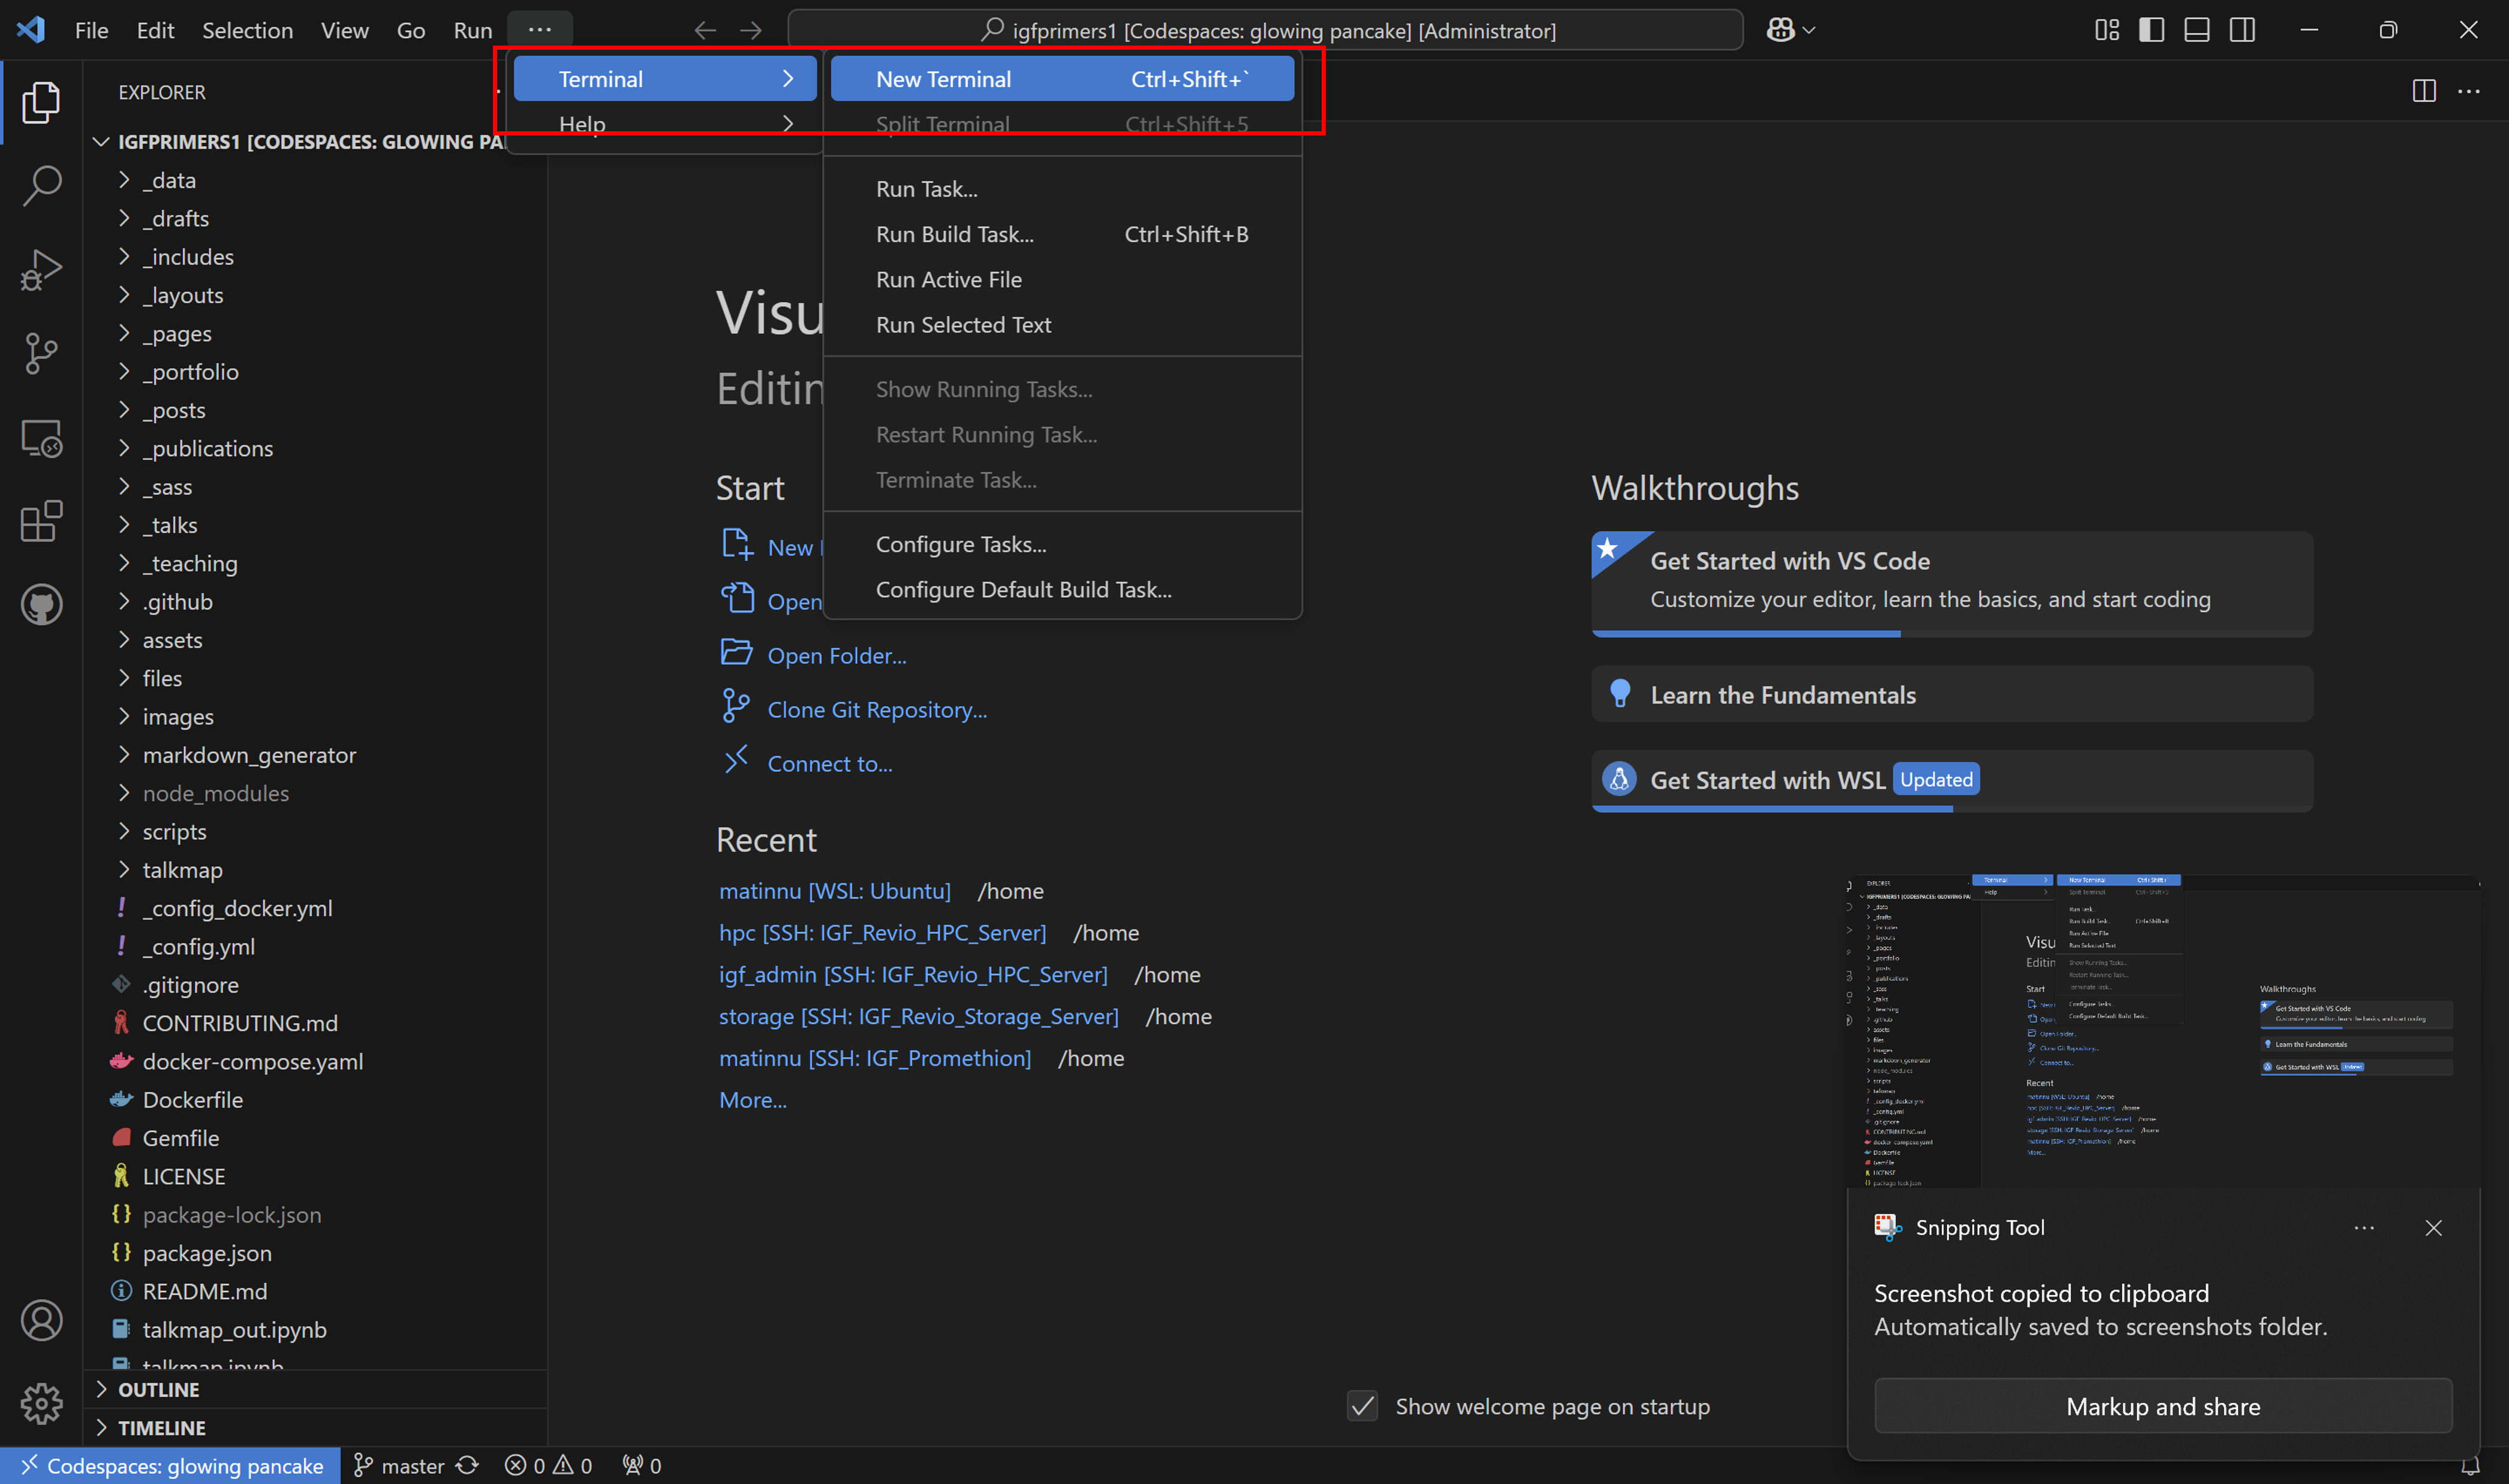This screenshot has width=2509, height=1484.
Task: Open Remote Explorer view
Action: 41,438
